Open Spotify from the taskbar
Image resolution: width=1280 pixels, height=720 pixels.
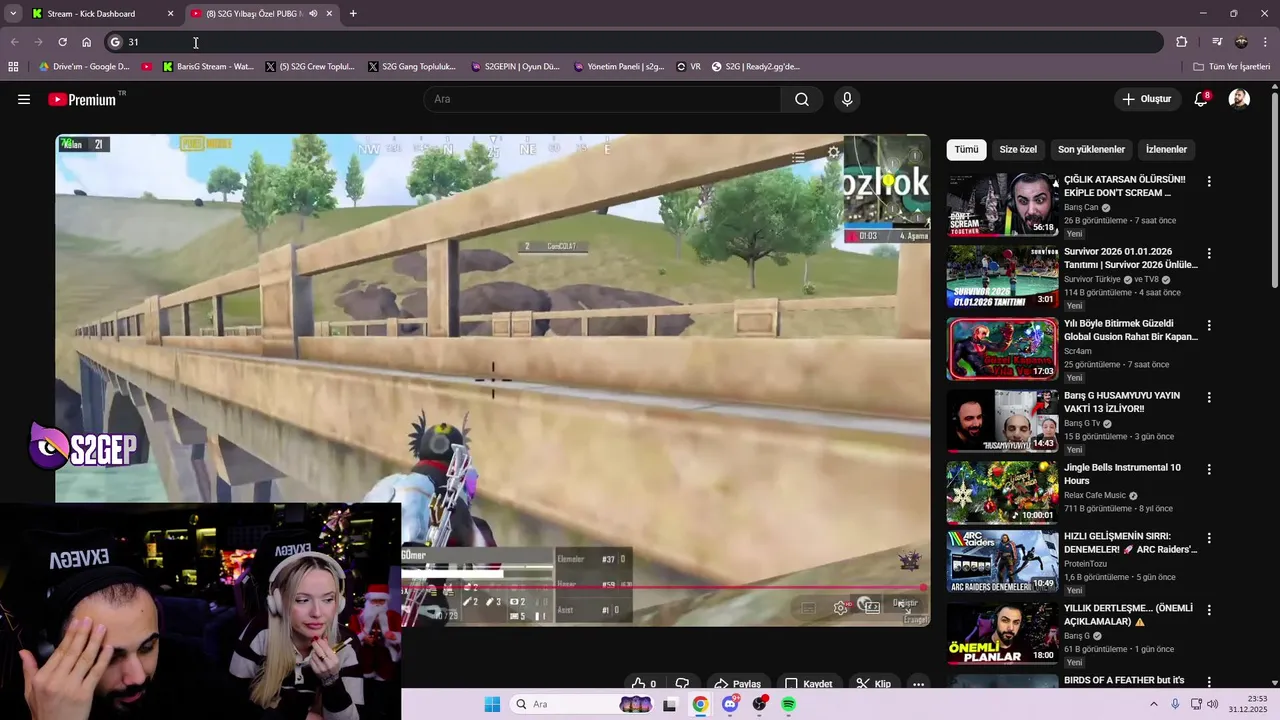tap(788, 704)
